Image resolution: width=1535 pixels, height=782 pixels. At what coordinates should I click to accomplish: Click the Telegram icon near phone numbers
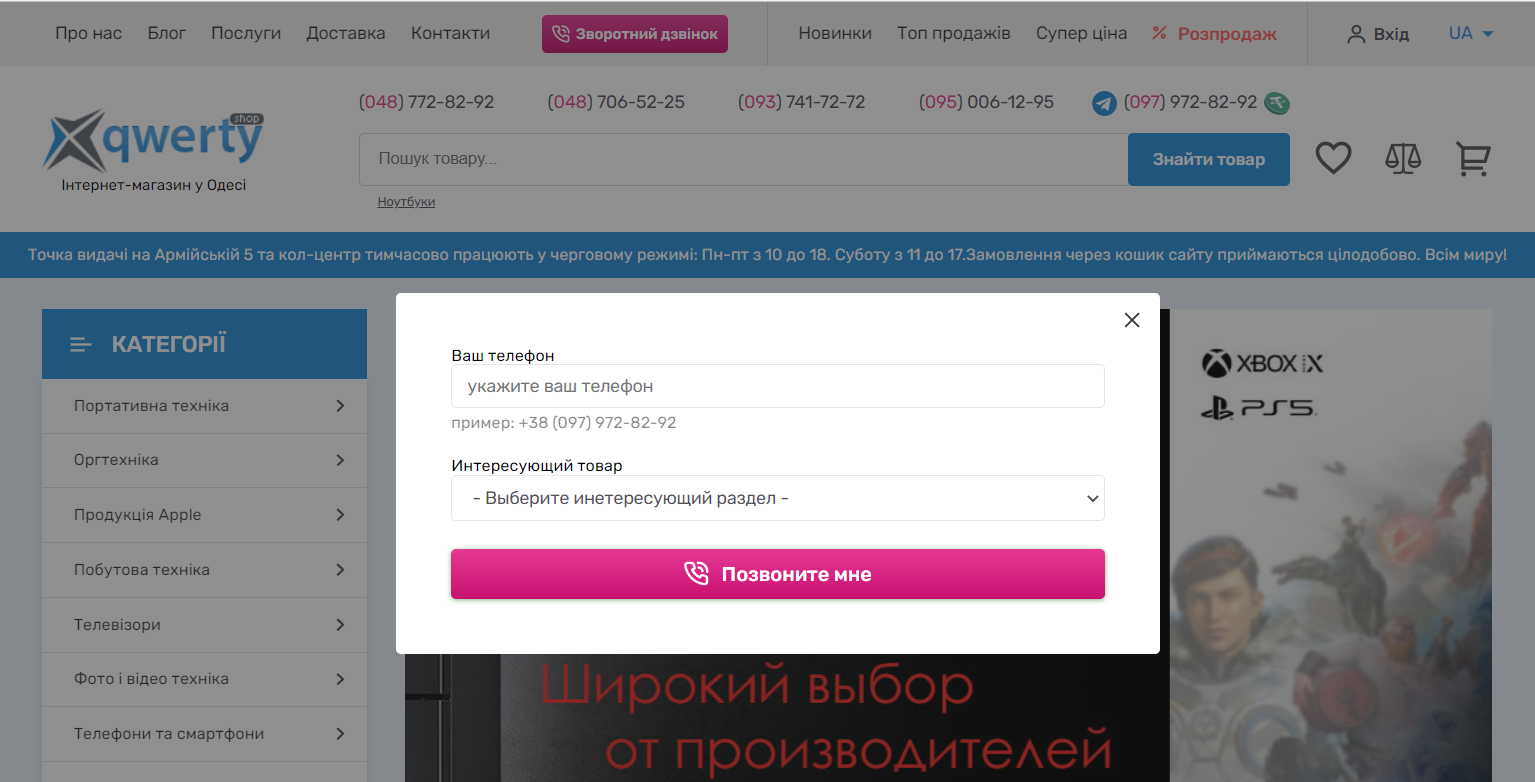(x=1104, y=102)
